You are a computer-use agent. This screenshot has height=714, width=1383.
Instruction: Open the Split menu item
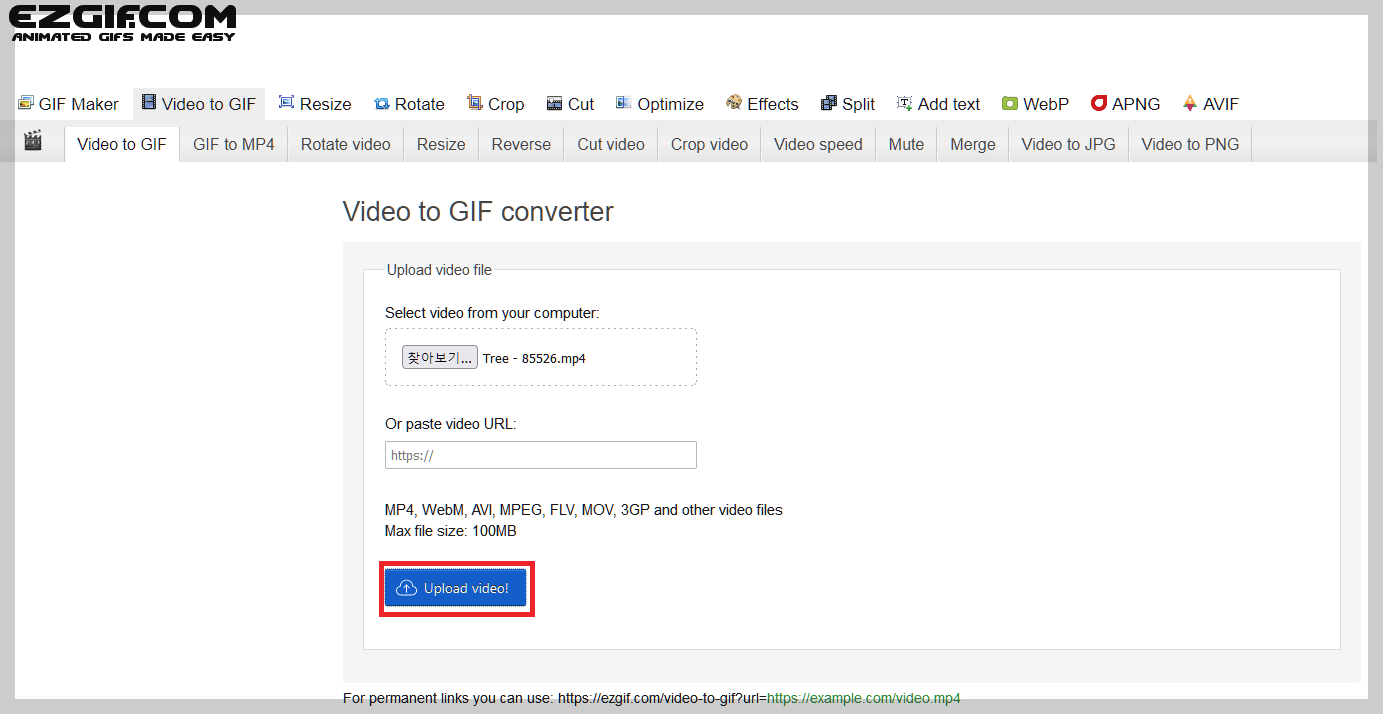(848, 104)
